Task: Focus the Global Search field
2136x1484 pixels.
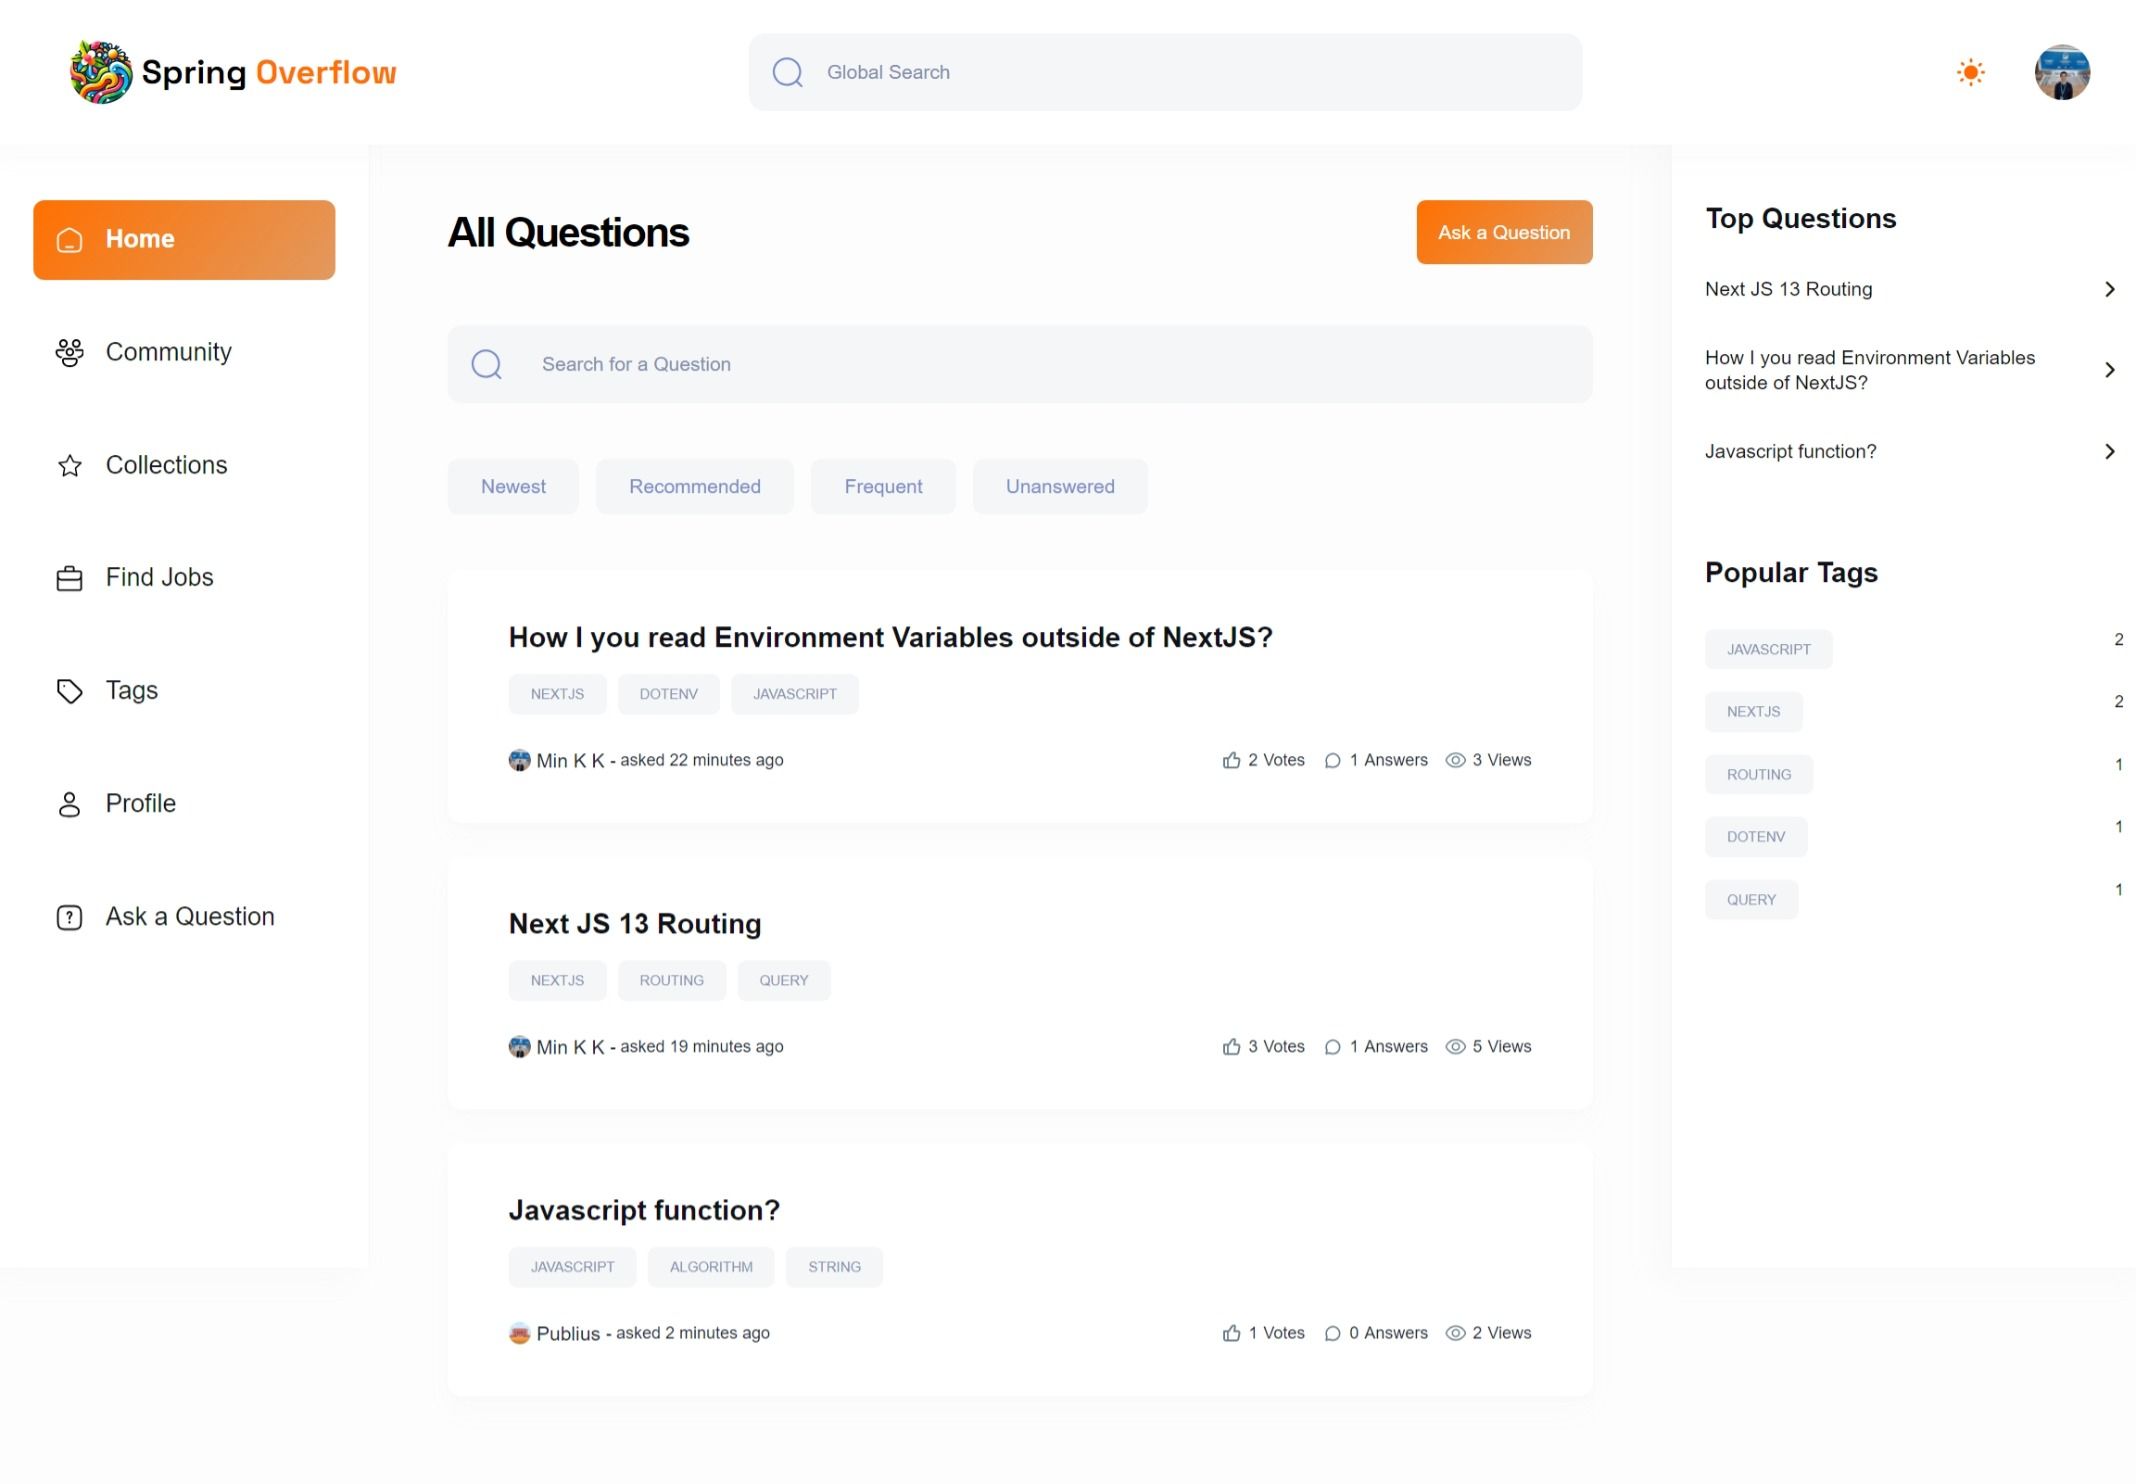Action: 1165,72
